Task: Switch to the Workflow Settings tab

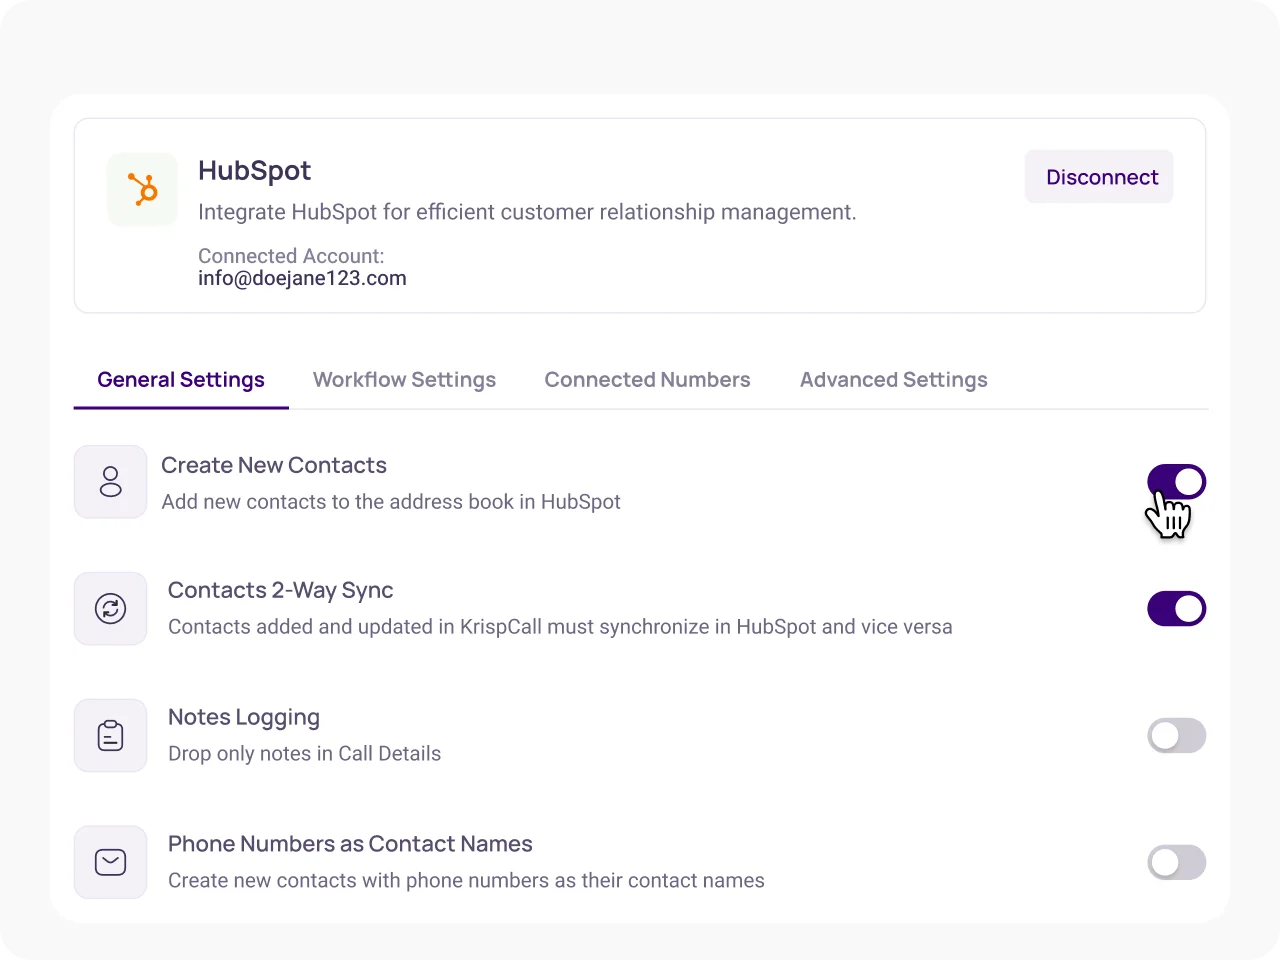Action: (x=404, y=380)
